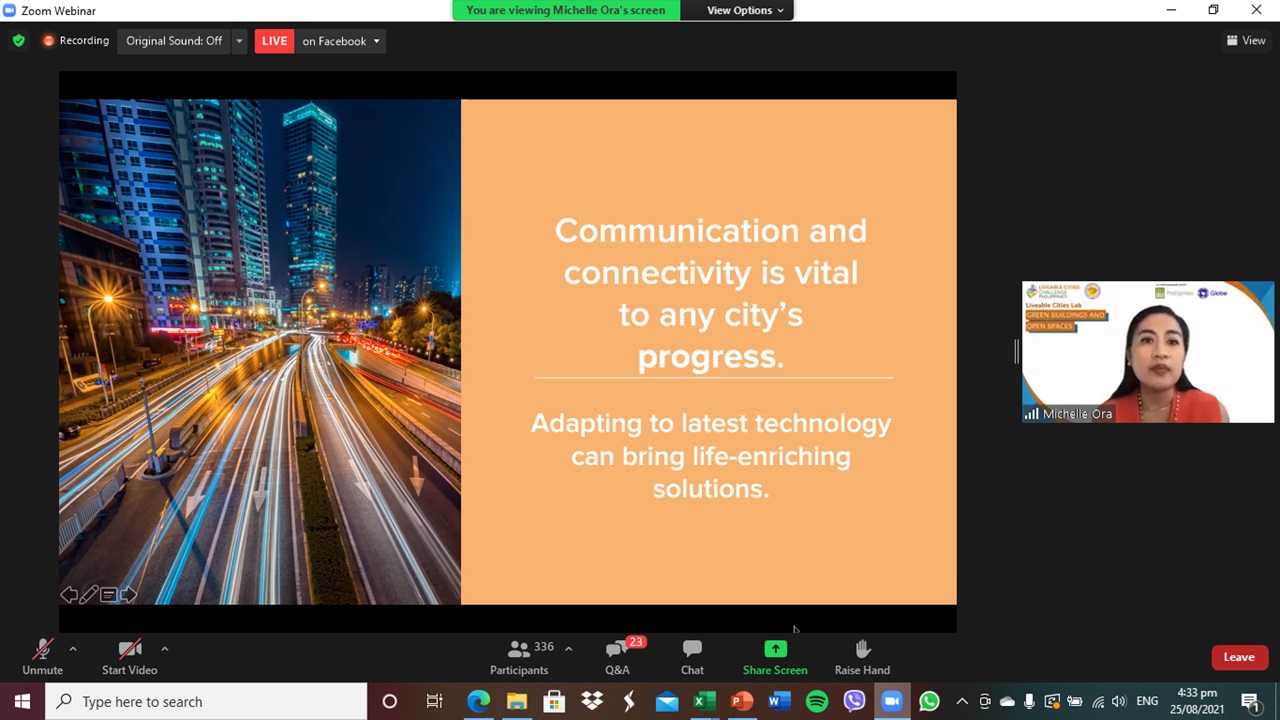Toggle Original Sound: Off button
Image resolution: width=1280 pixels, height=720 pixels.
174,41
